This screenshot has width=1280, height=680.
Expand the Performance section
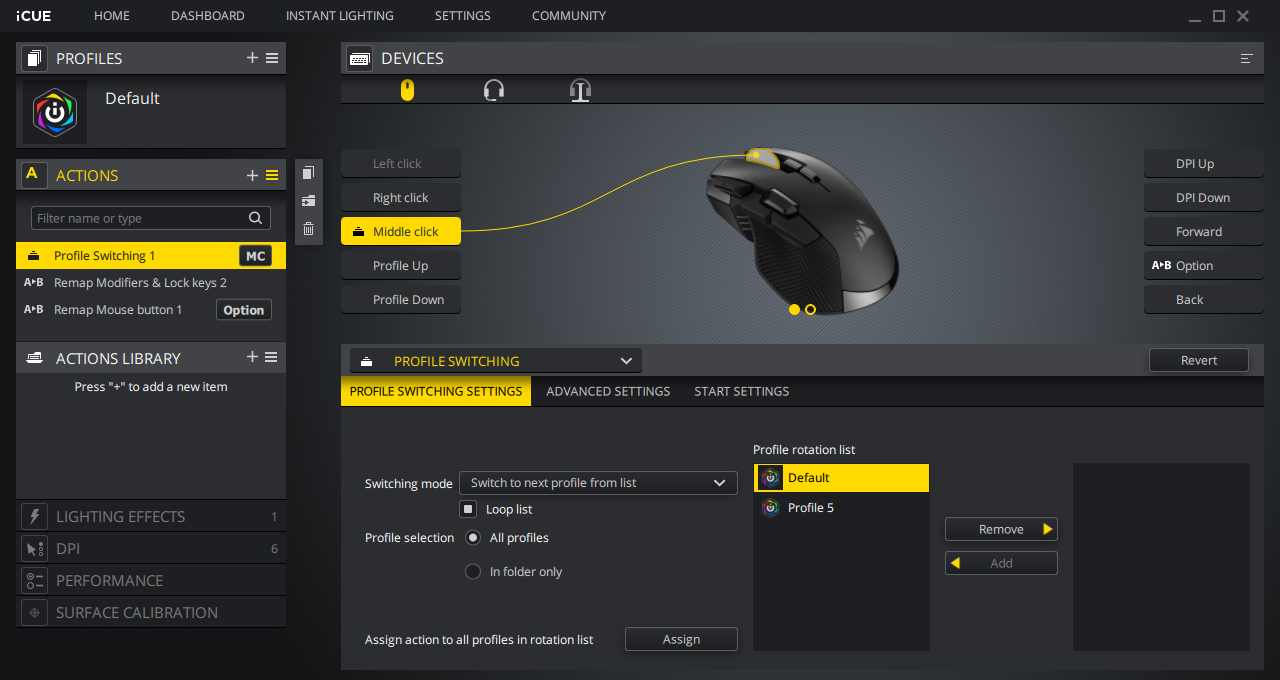(x=151, y=580)
